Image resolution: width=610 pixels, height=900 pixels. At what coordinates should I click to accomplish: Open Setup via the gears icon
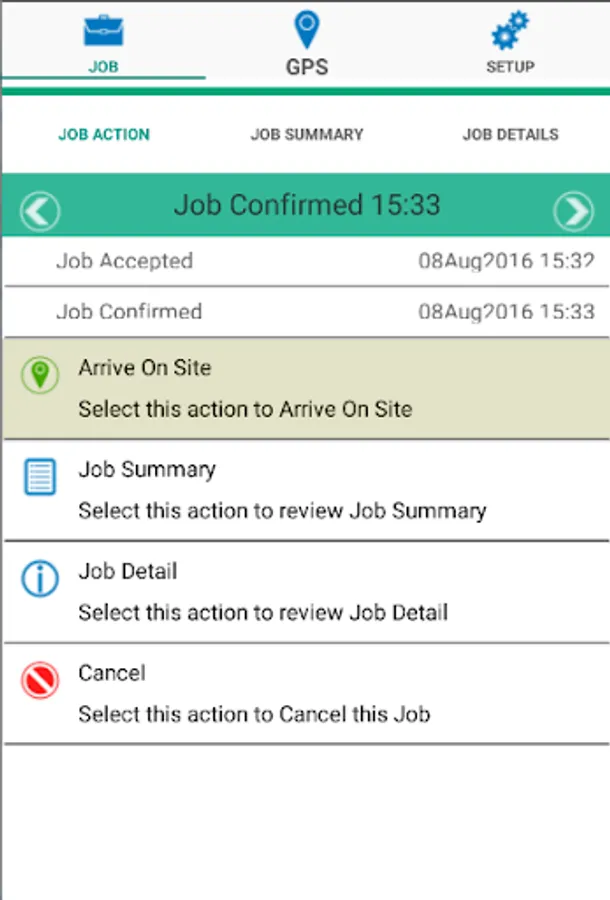[x=510, y=30]
